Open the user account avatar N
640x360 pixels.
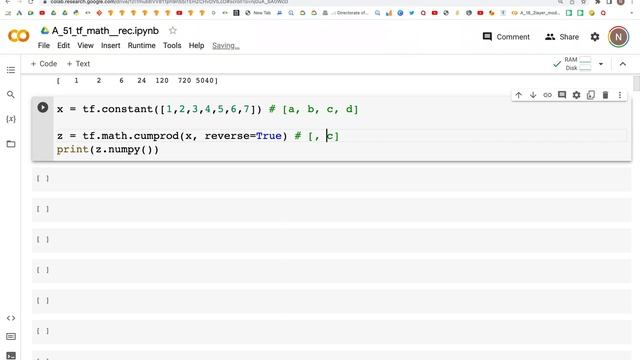point(618,37)
